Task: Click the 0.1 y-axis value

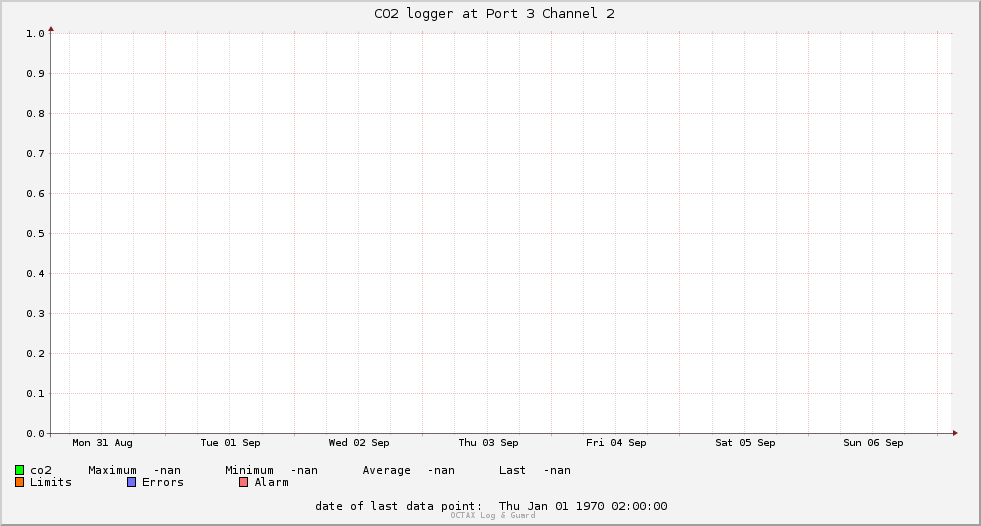Action: [35, 394]
